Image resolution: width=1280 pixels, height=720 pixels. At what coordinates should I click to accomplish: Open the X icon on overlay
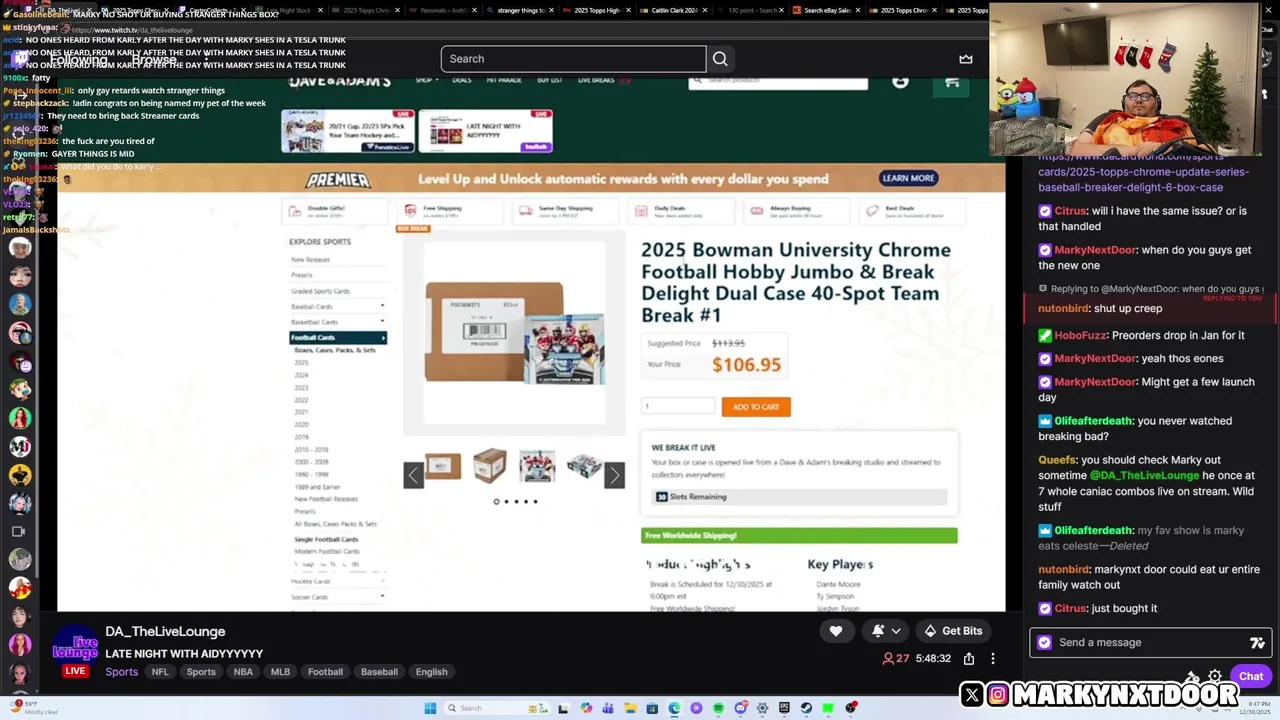pyautogui.click(x=972, y=694)
